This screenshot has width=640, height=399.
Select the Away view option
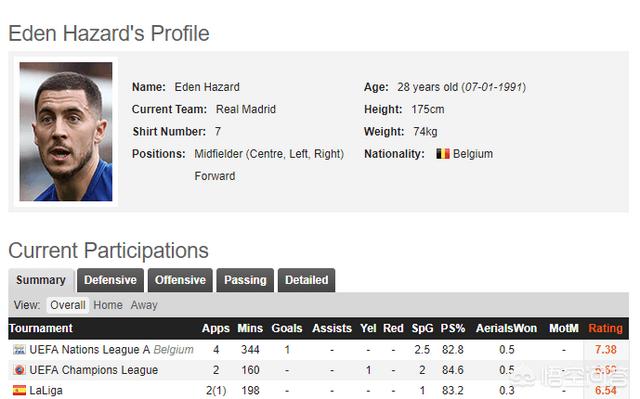144,305
